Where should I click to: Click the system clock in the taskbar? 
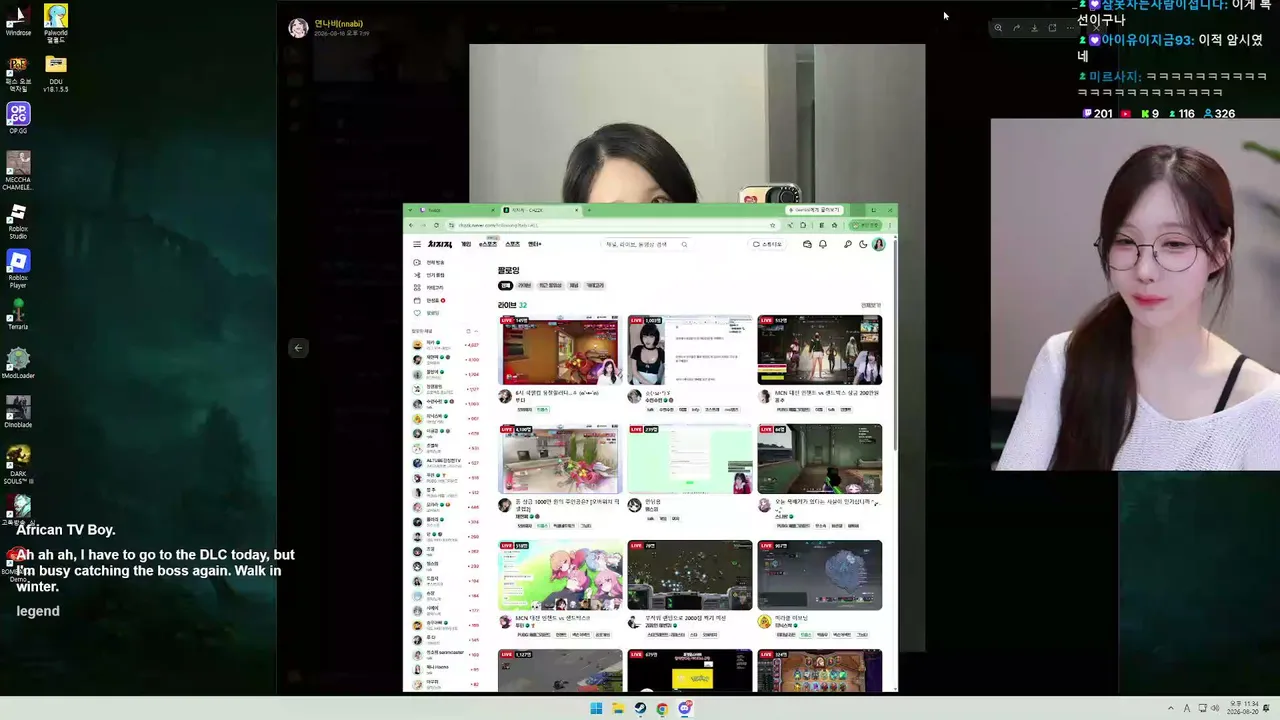[1244, 708]
